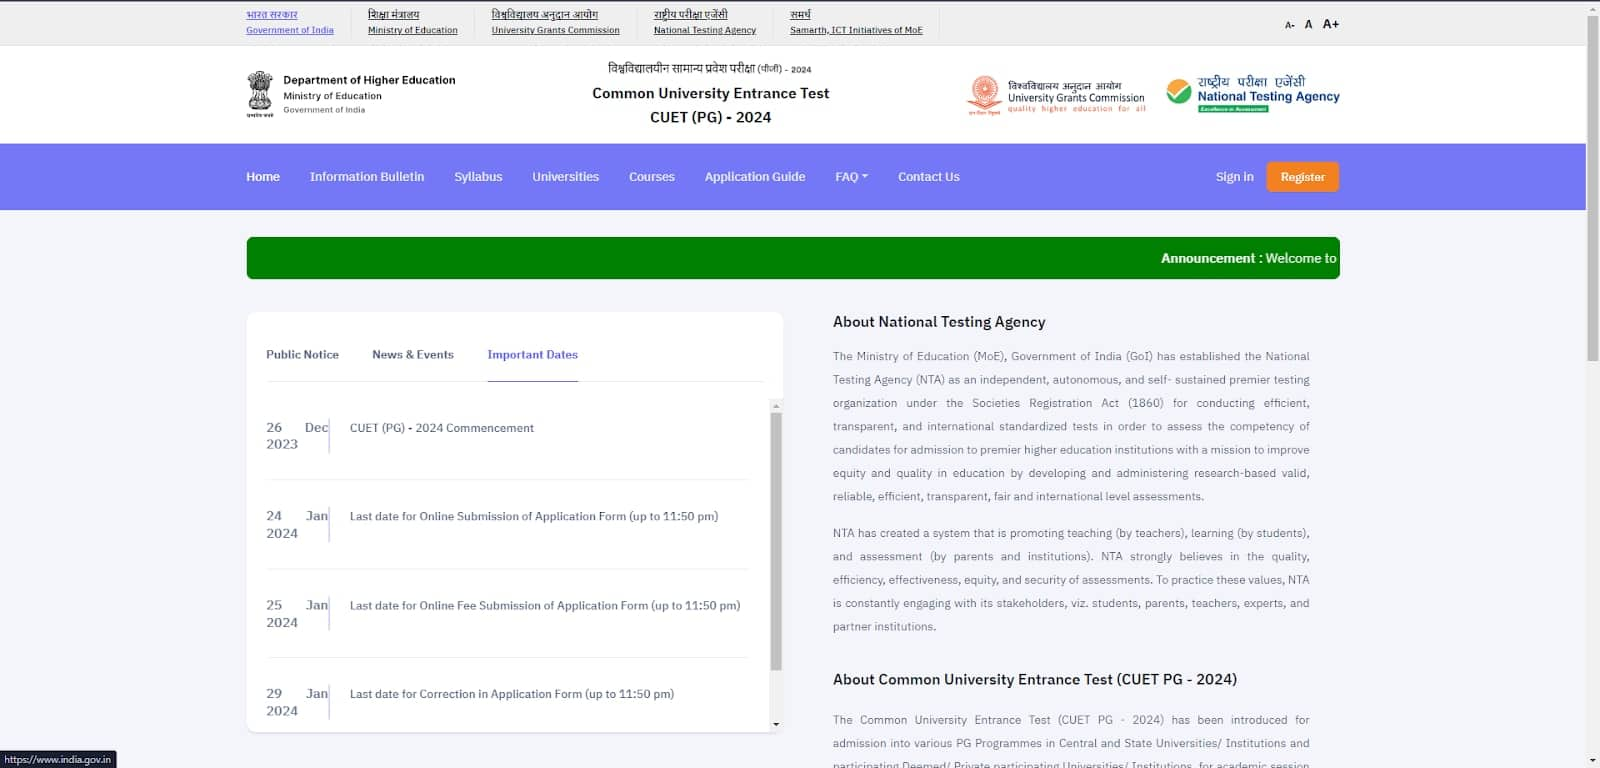Click 'About National Testing Agency' heading
This screenshot has height=768, width=1600.
point(939,322)
